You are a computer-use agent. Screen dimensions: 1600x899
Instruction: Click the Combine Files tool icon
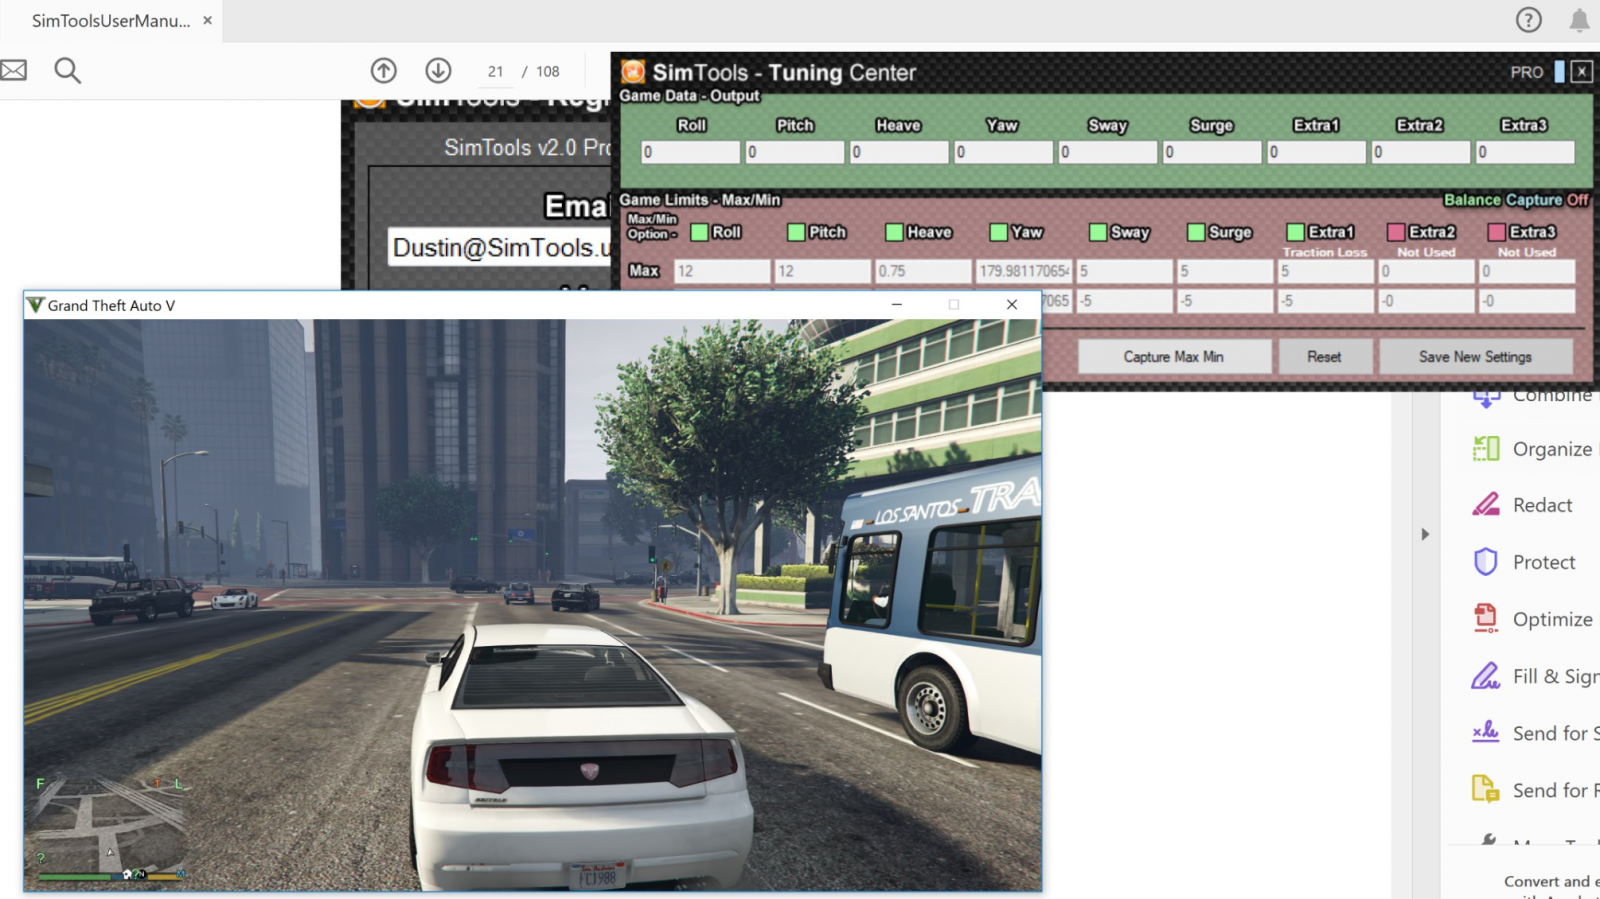1486,398
